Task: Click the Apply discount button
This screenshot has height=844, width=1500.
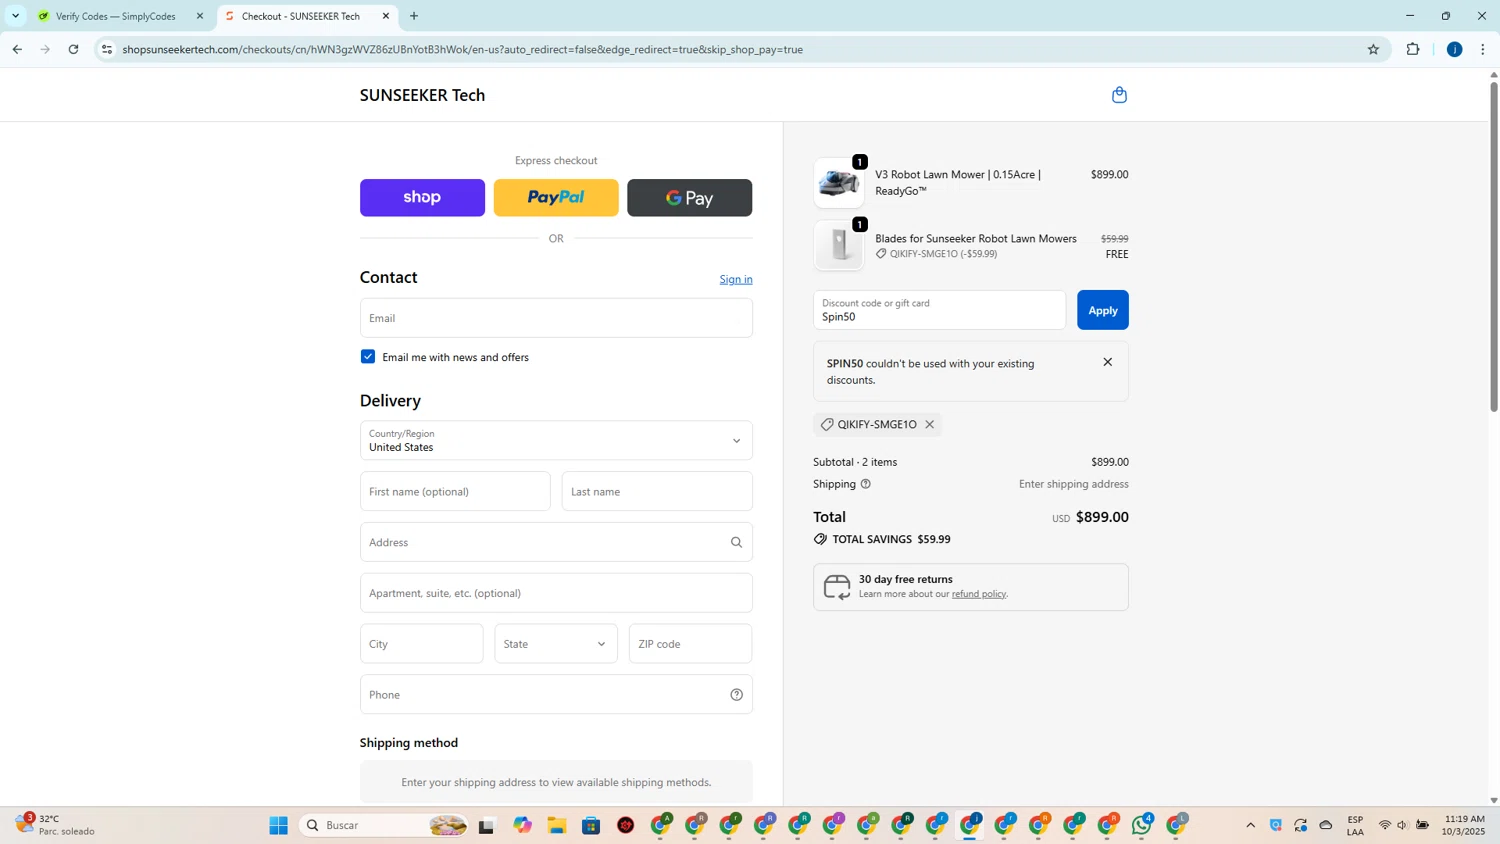Action: pyautogui.click(x=1103, y=310)
